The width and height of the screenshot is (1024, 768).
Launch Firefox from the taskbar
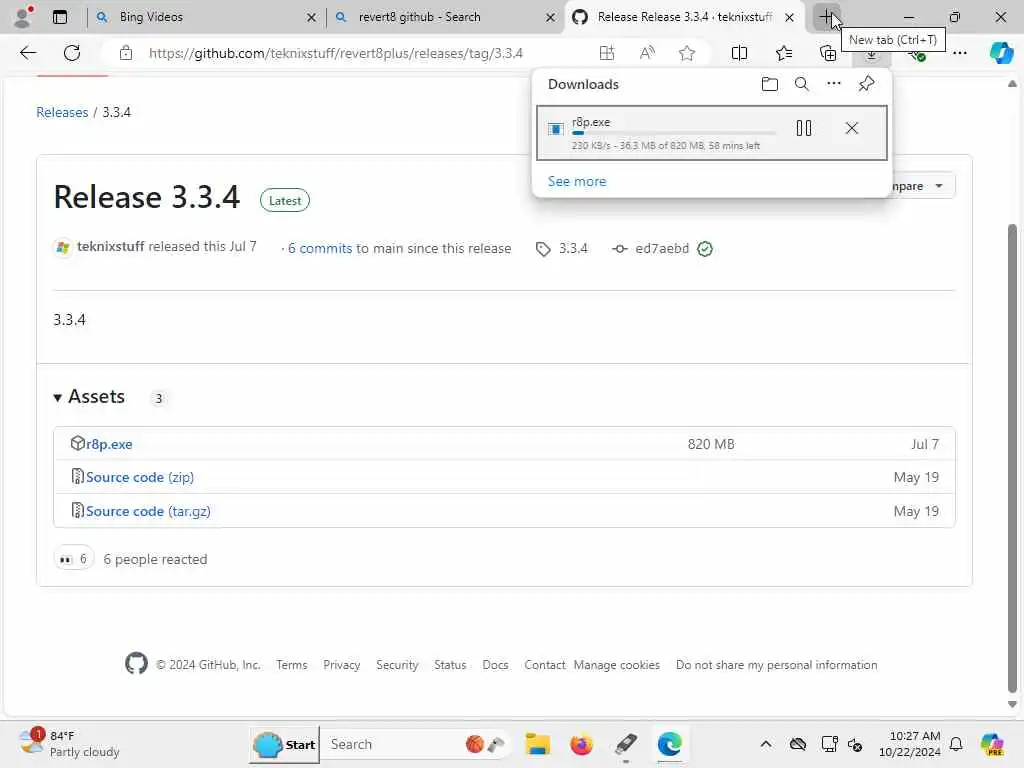coord(581,744)
